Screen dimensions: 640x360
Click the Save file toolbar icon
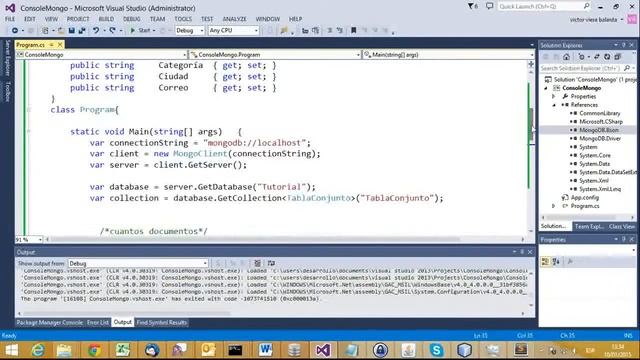[72, 31]
